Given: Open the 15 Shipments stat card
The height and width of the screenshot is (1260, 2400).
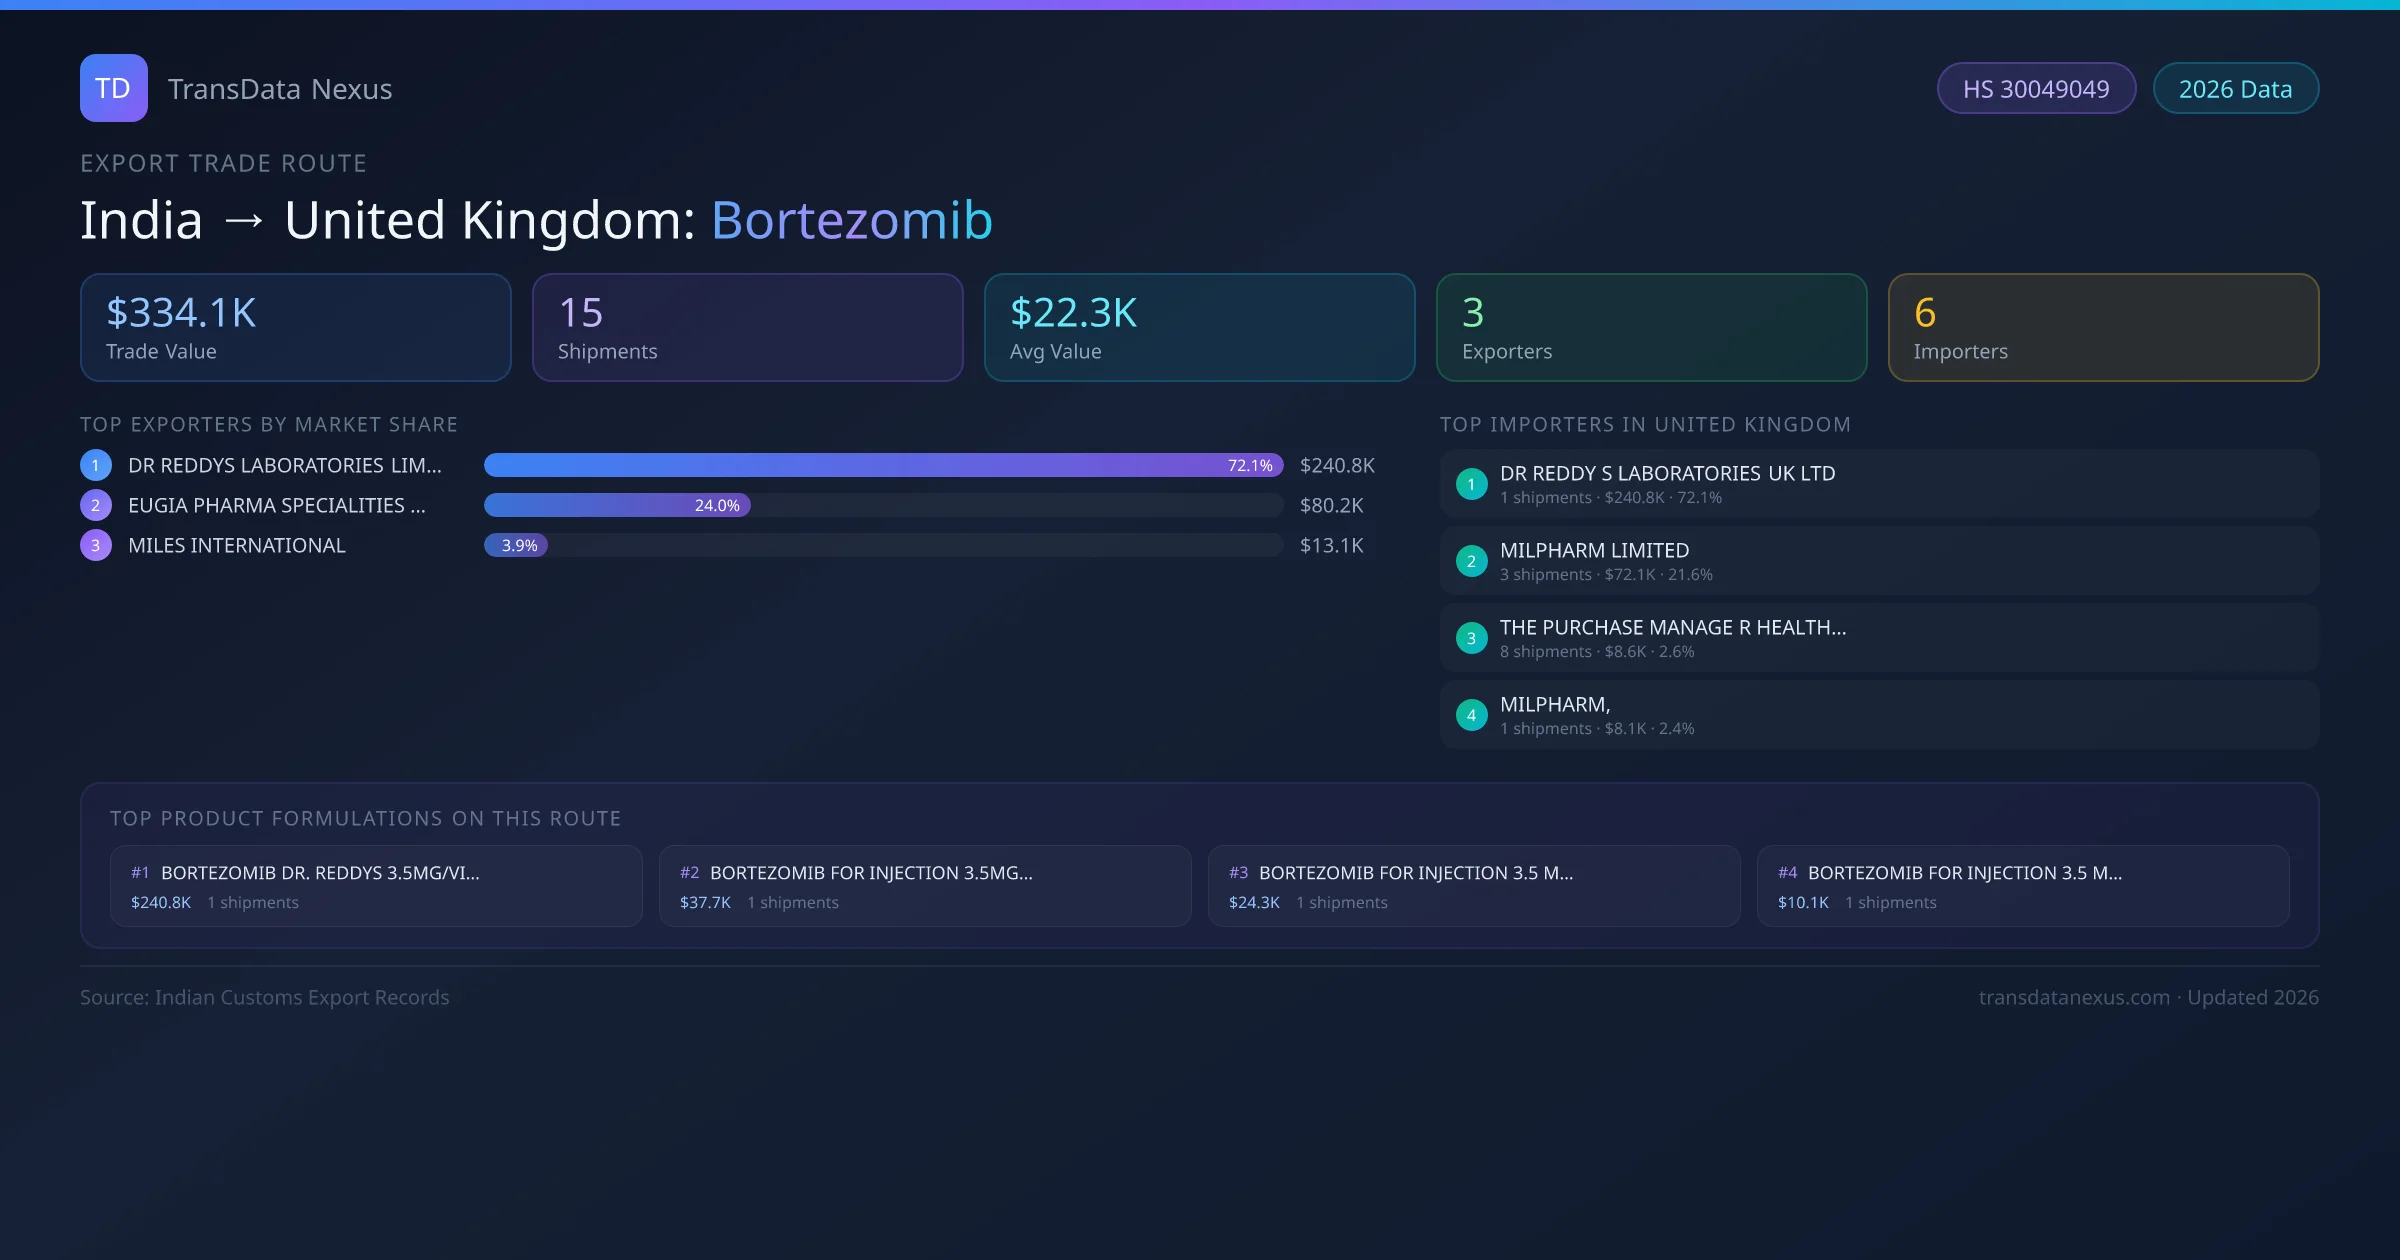Looking at the screenshot, I should (x=747, y=327).
